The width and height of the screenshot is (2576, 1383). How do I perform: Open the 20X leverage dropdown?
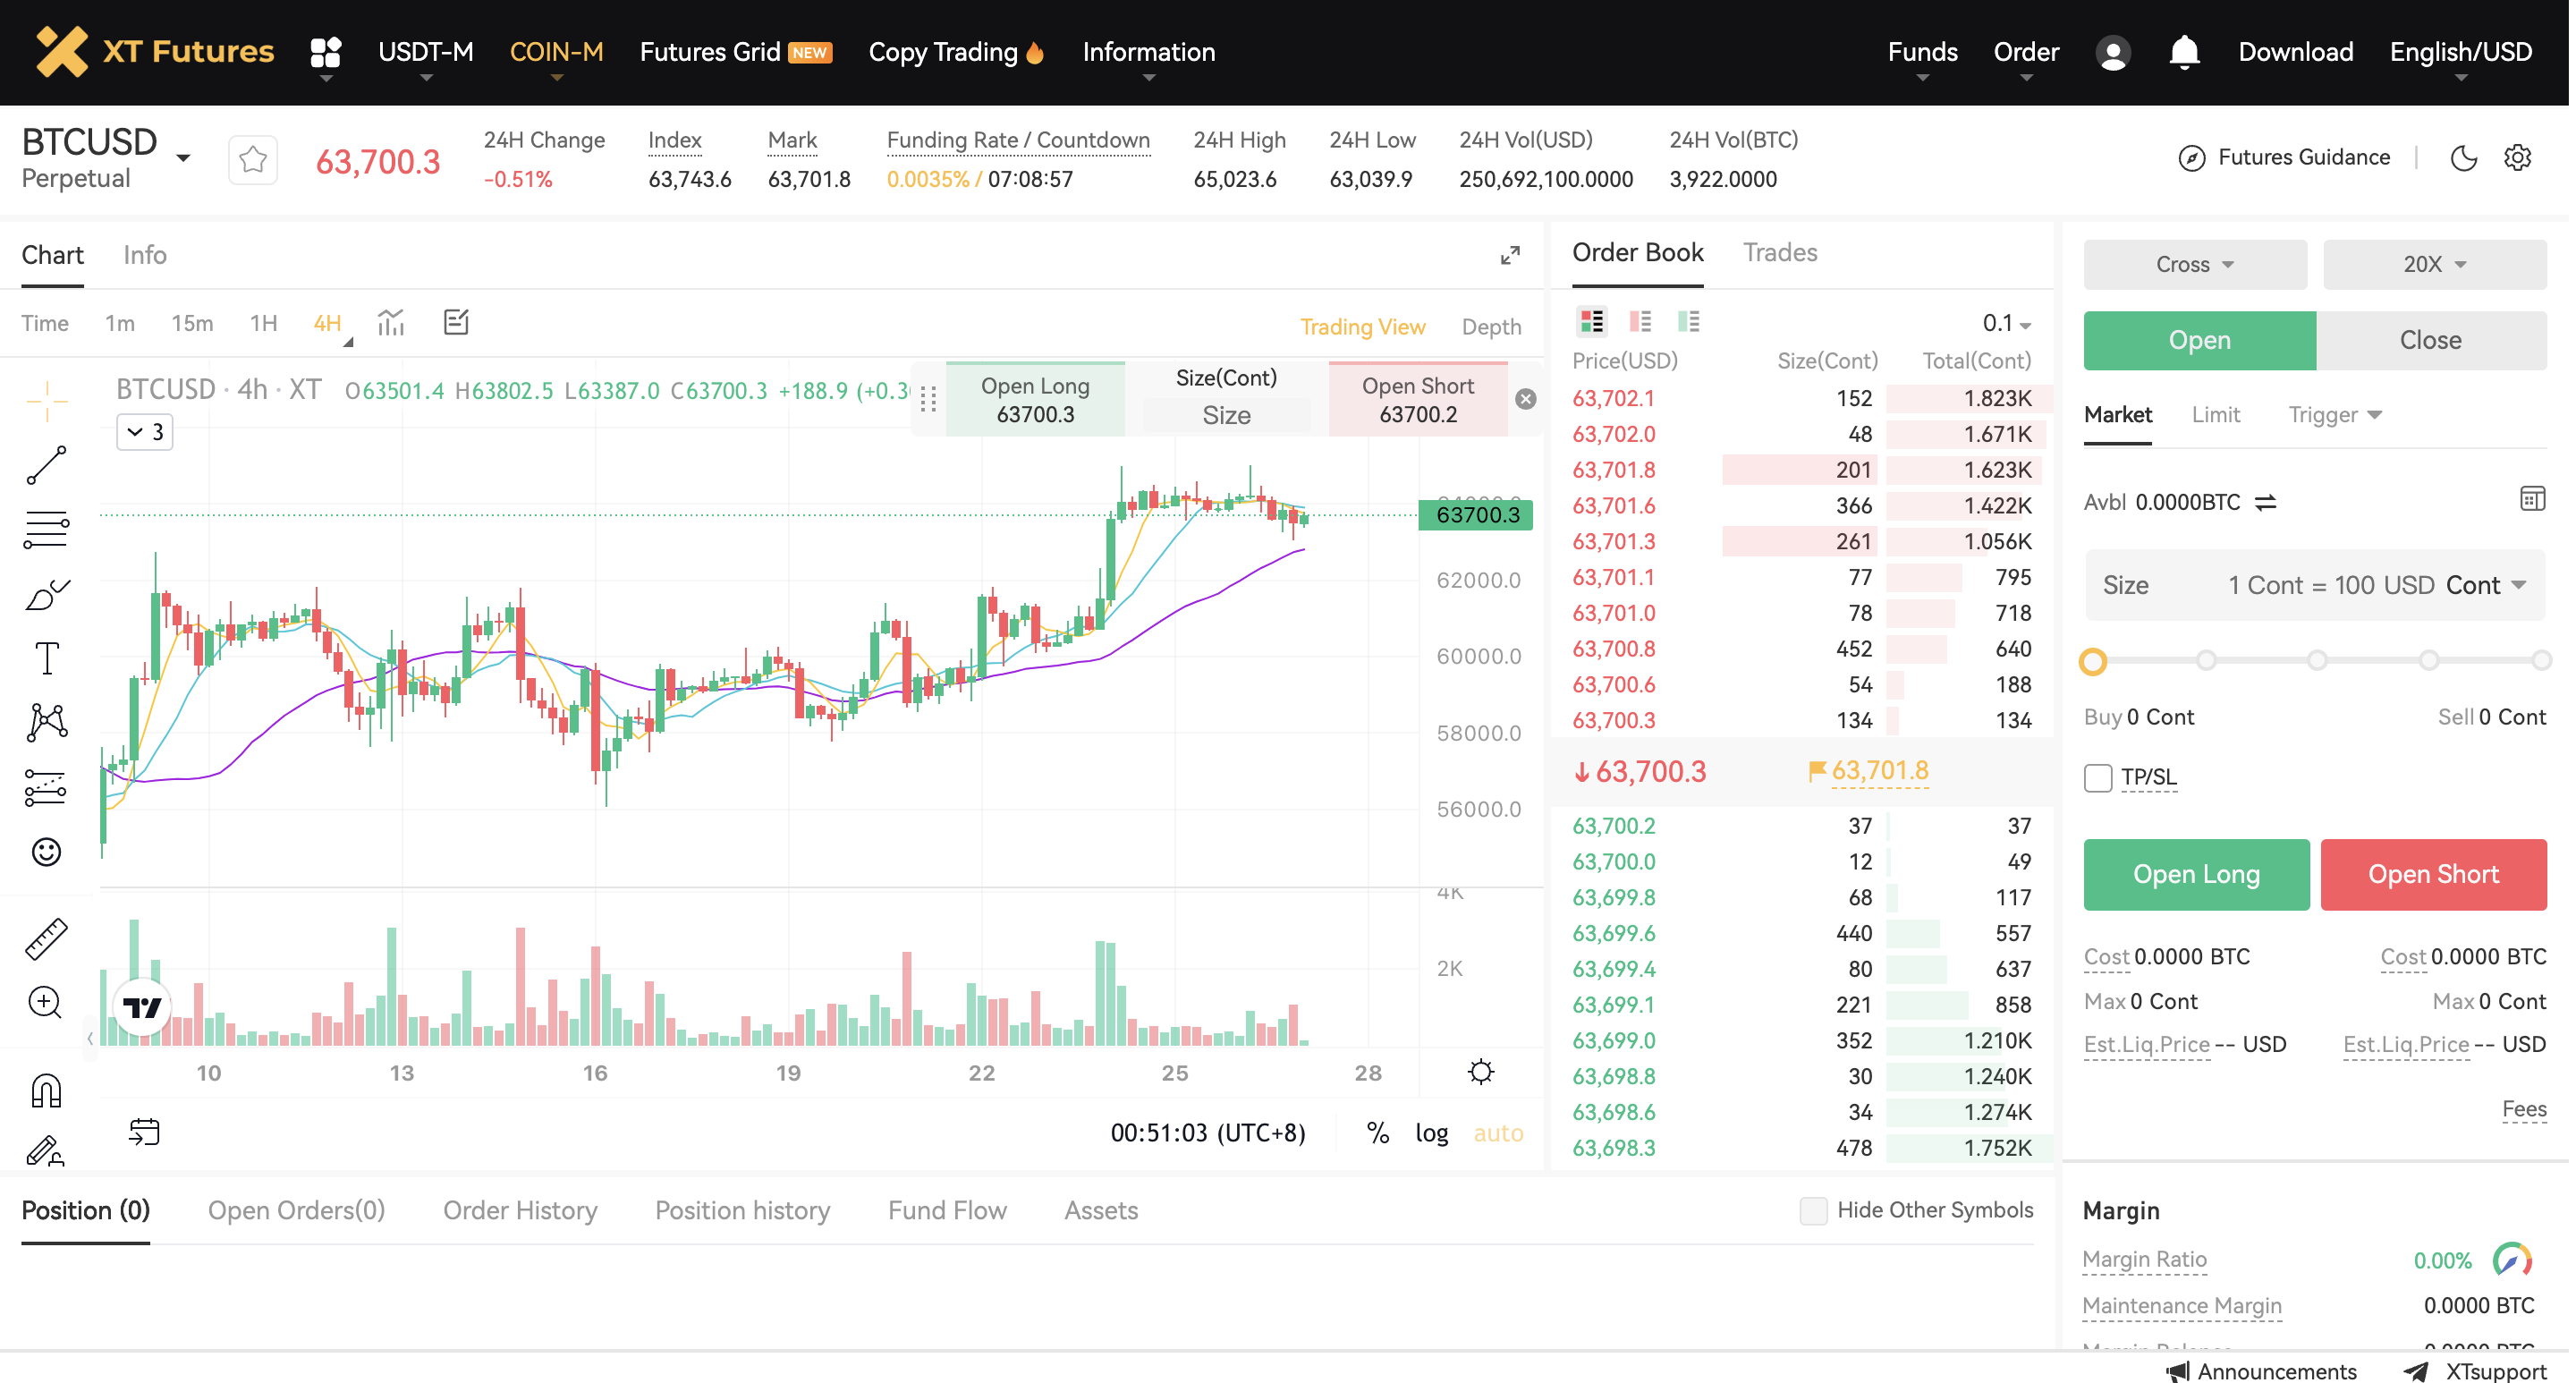(x=2434, y=264)
